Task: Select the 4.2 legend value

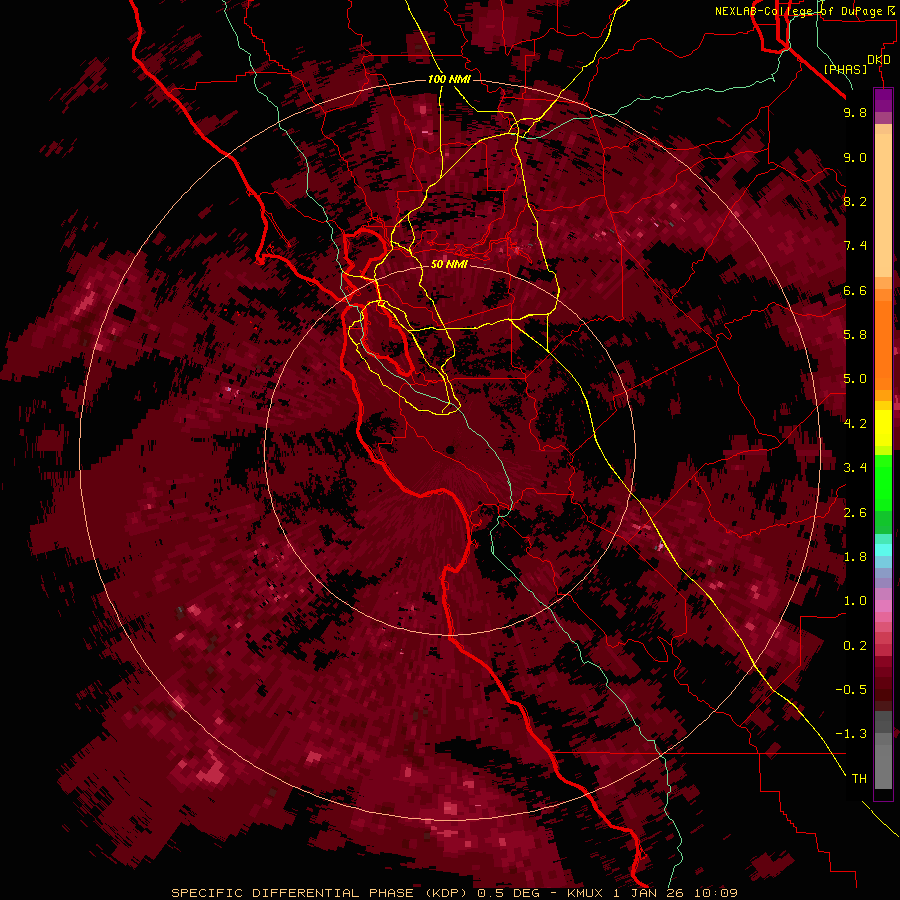Action: point(855,424)
